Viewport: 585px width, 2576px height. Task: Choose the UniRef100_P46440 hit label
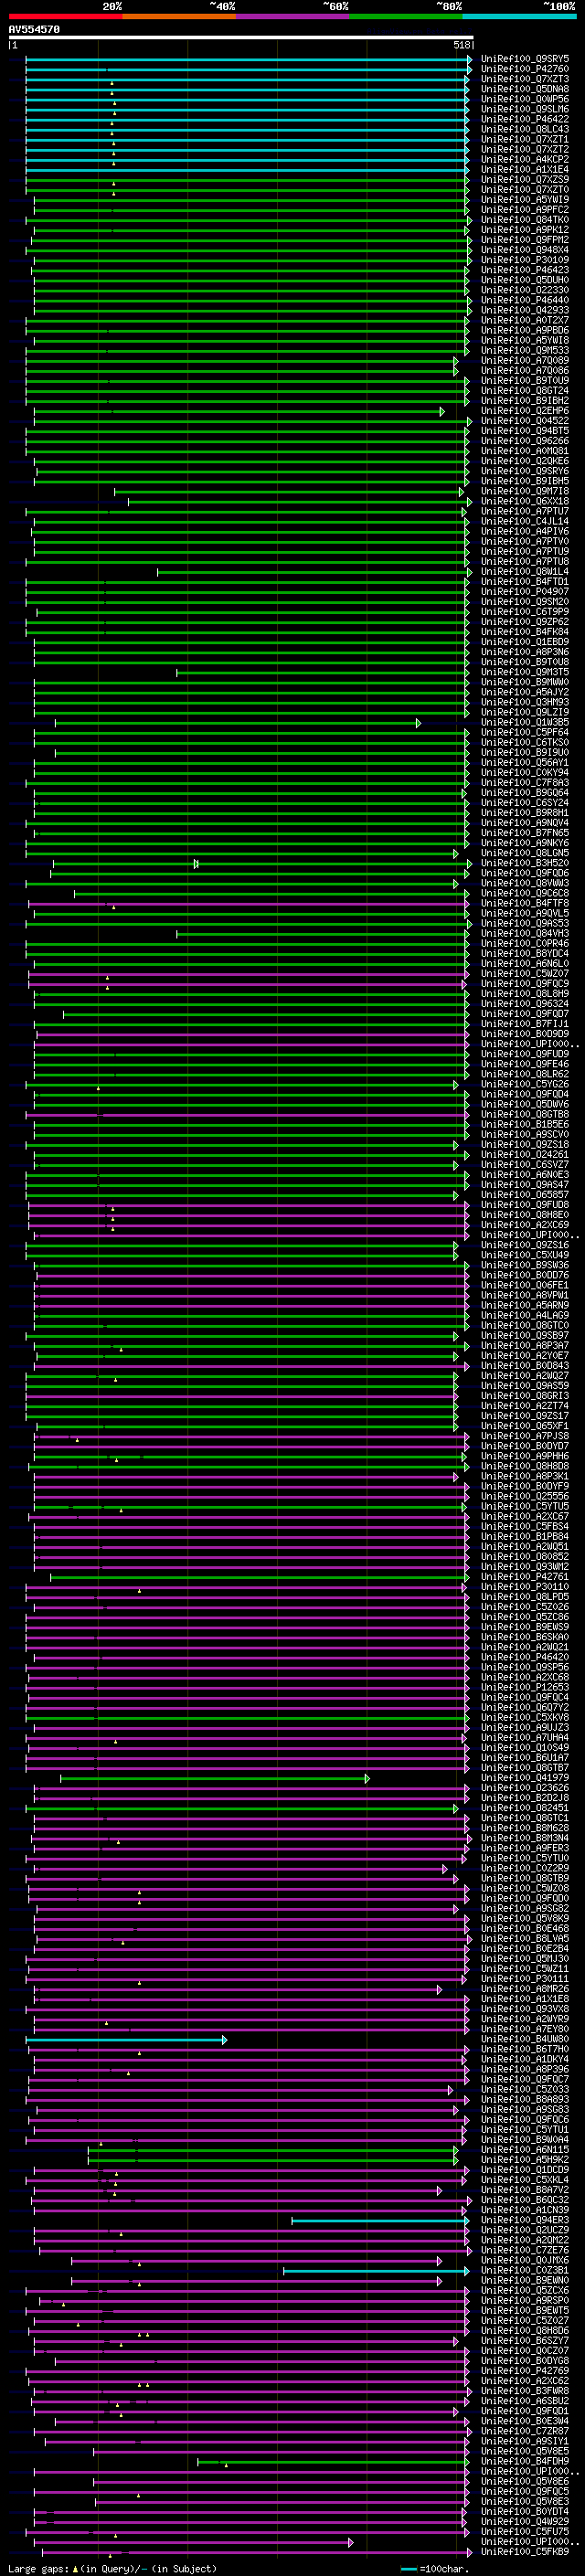(525, 300)
